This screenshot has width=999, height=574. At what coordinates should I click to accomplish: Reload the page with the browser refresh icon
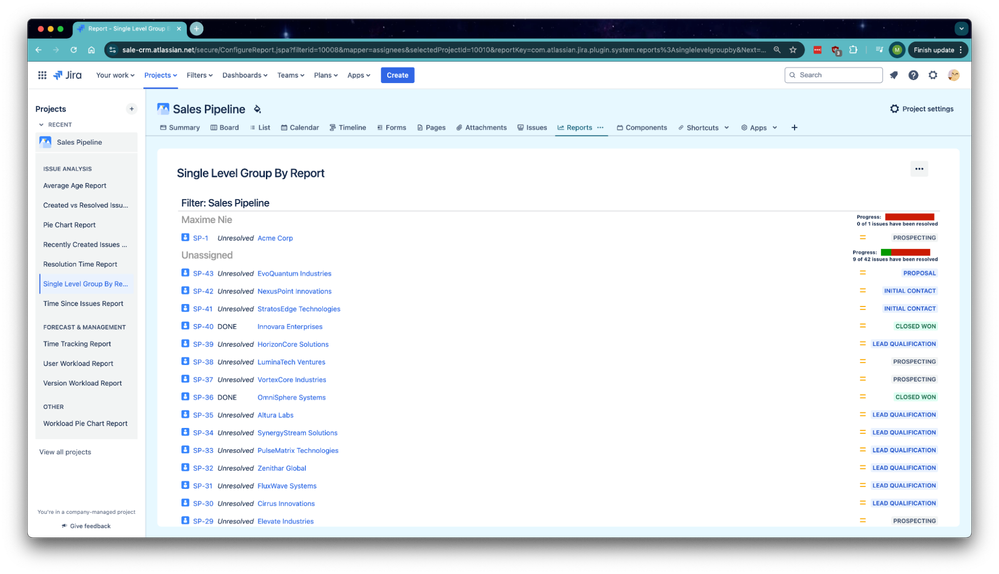point(74,50)
